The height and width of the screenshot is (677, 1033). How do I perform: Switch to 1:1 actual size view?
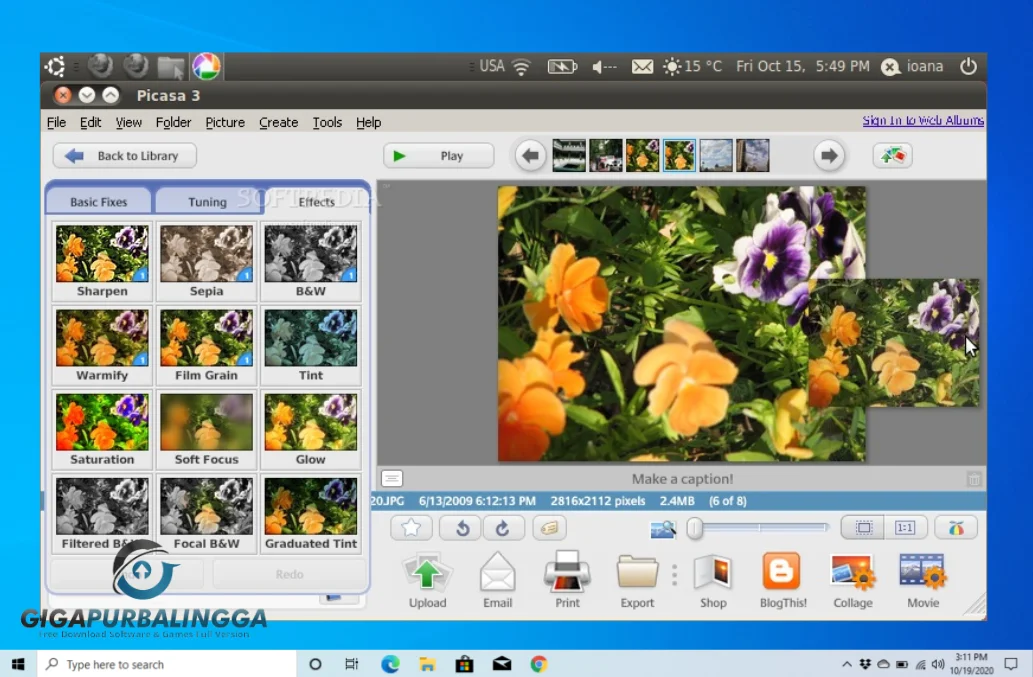tap(906, 526)
